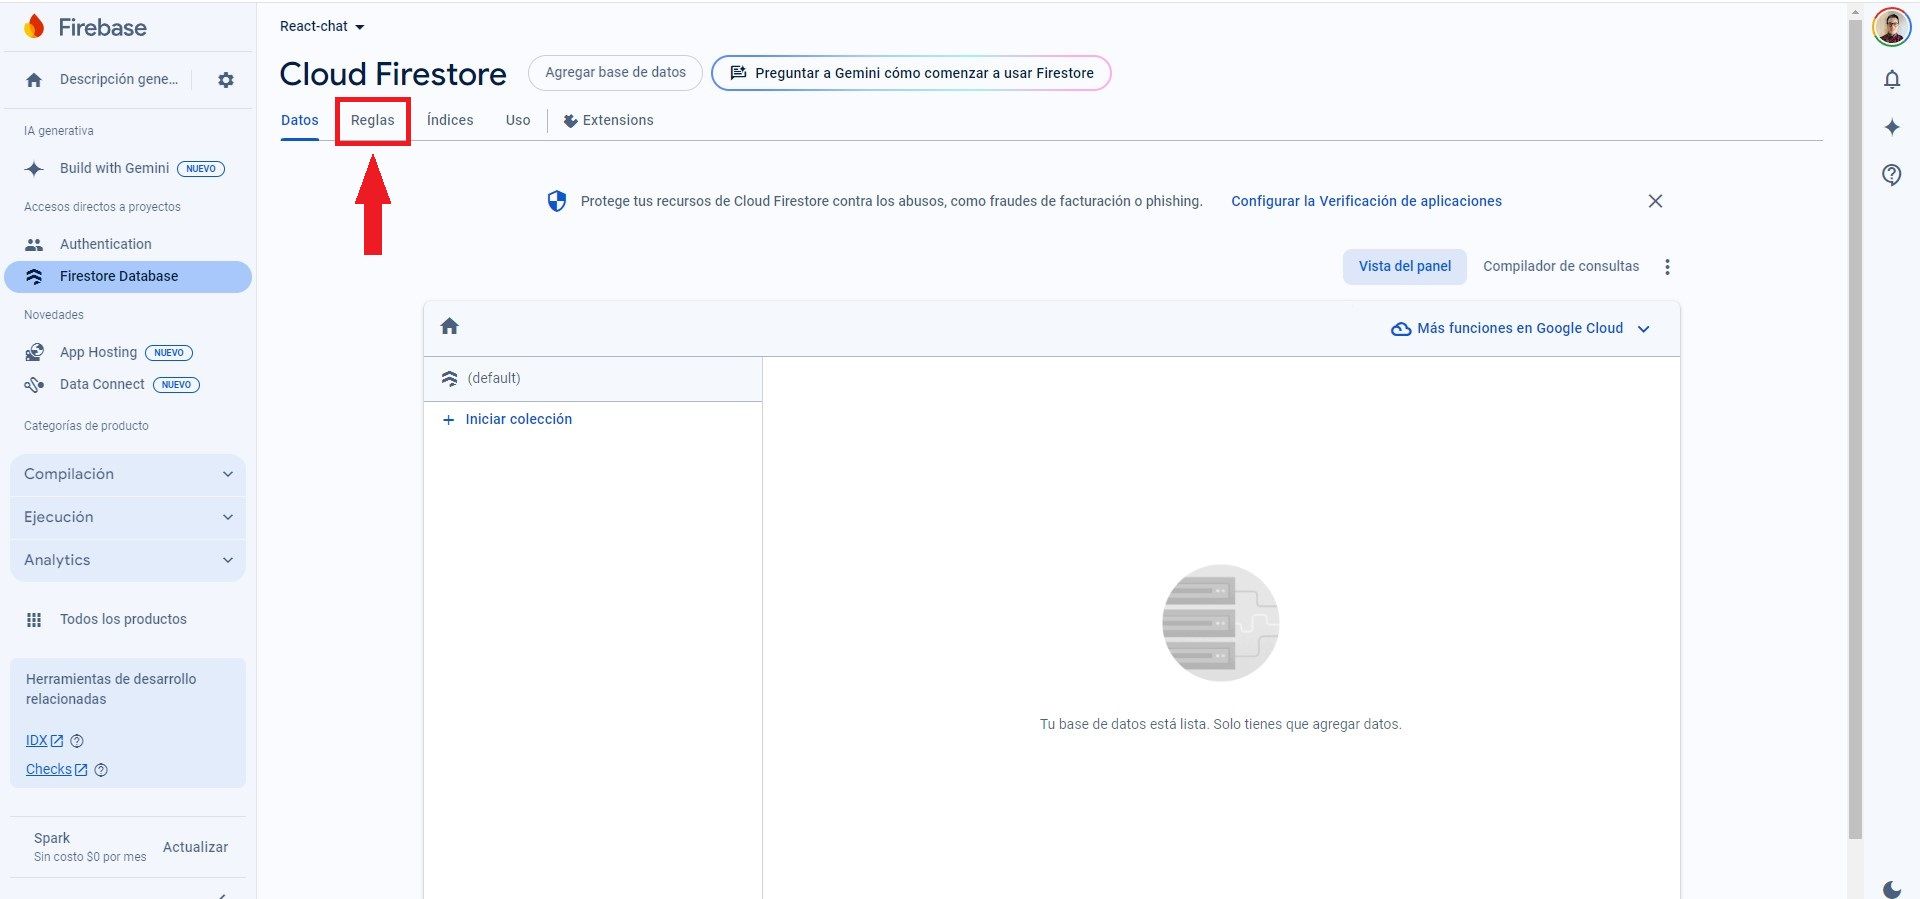
Task: Click the home icon in data panel breadcrumb
Action: [x=450, y=326]
